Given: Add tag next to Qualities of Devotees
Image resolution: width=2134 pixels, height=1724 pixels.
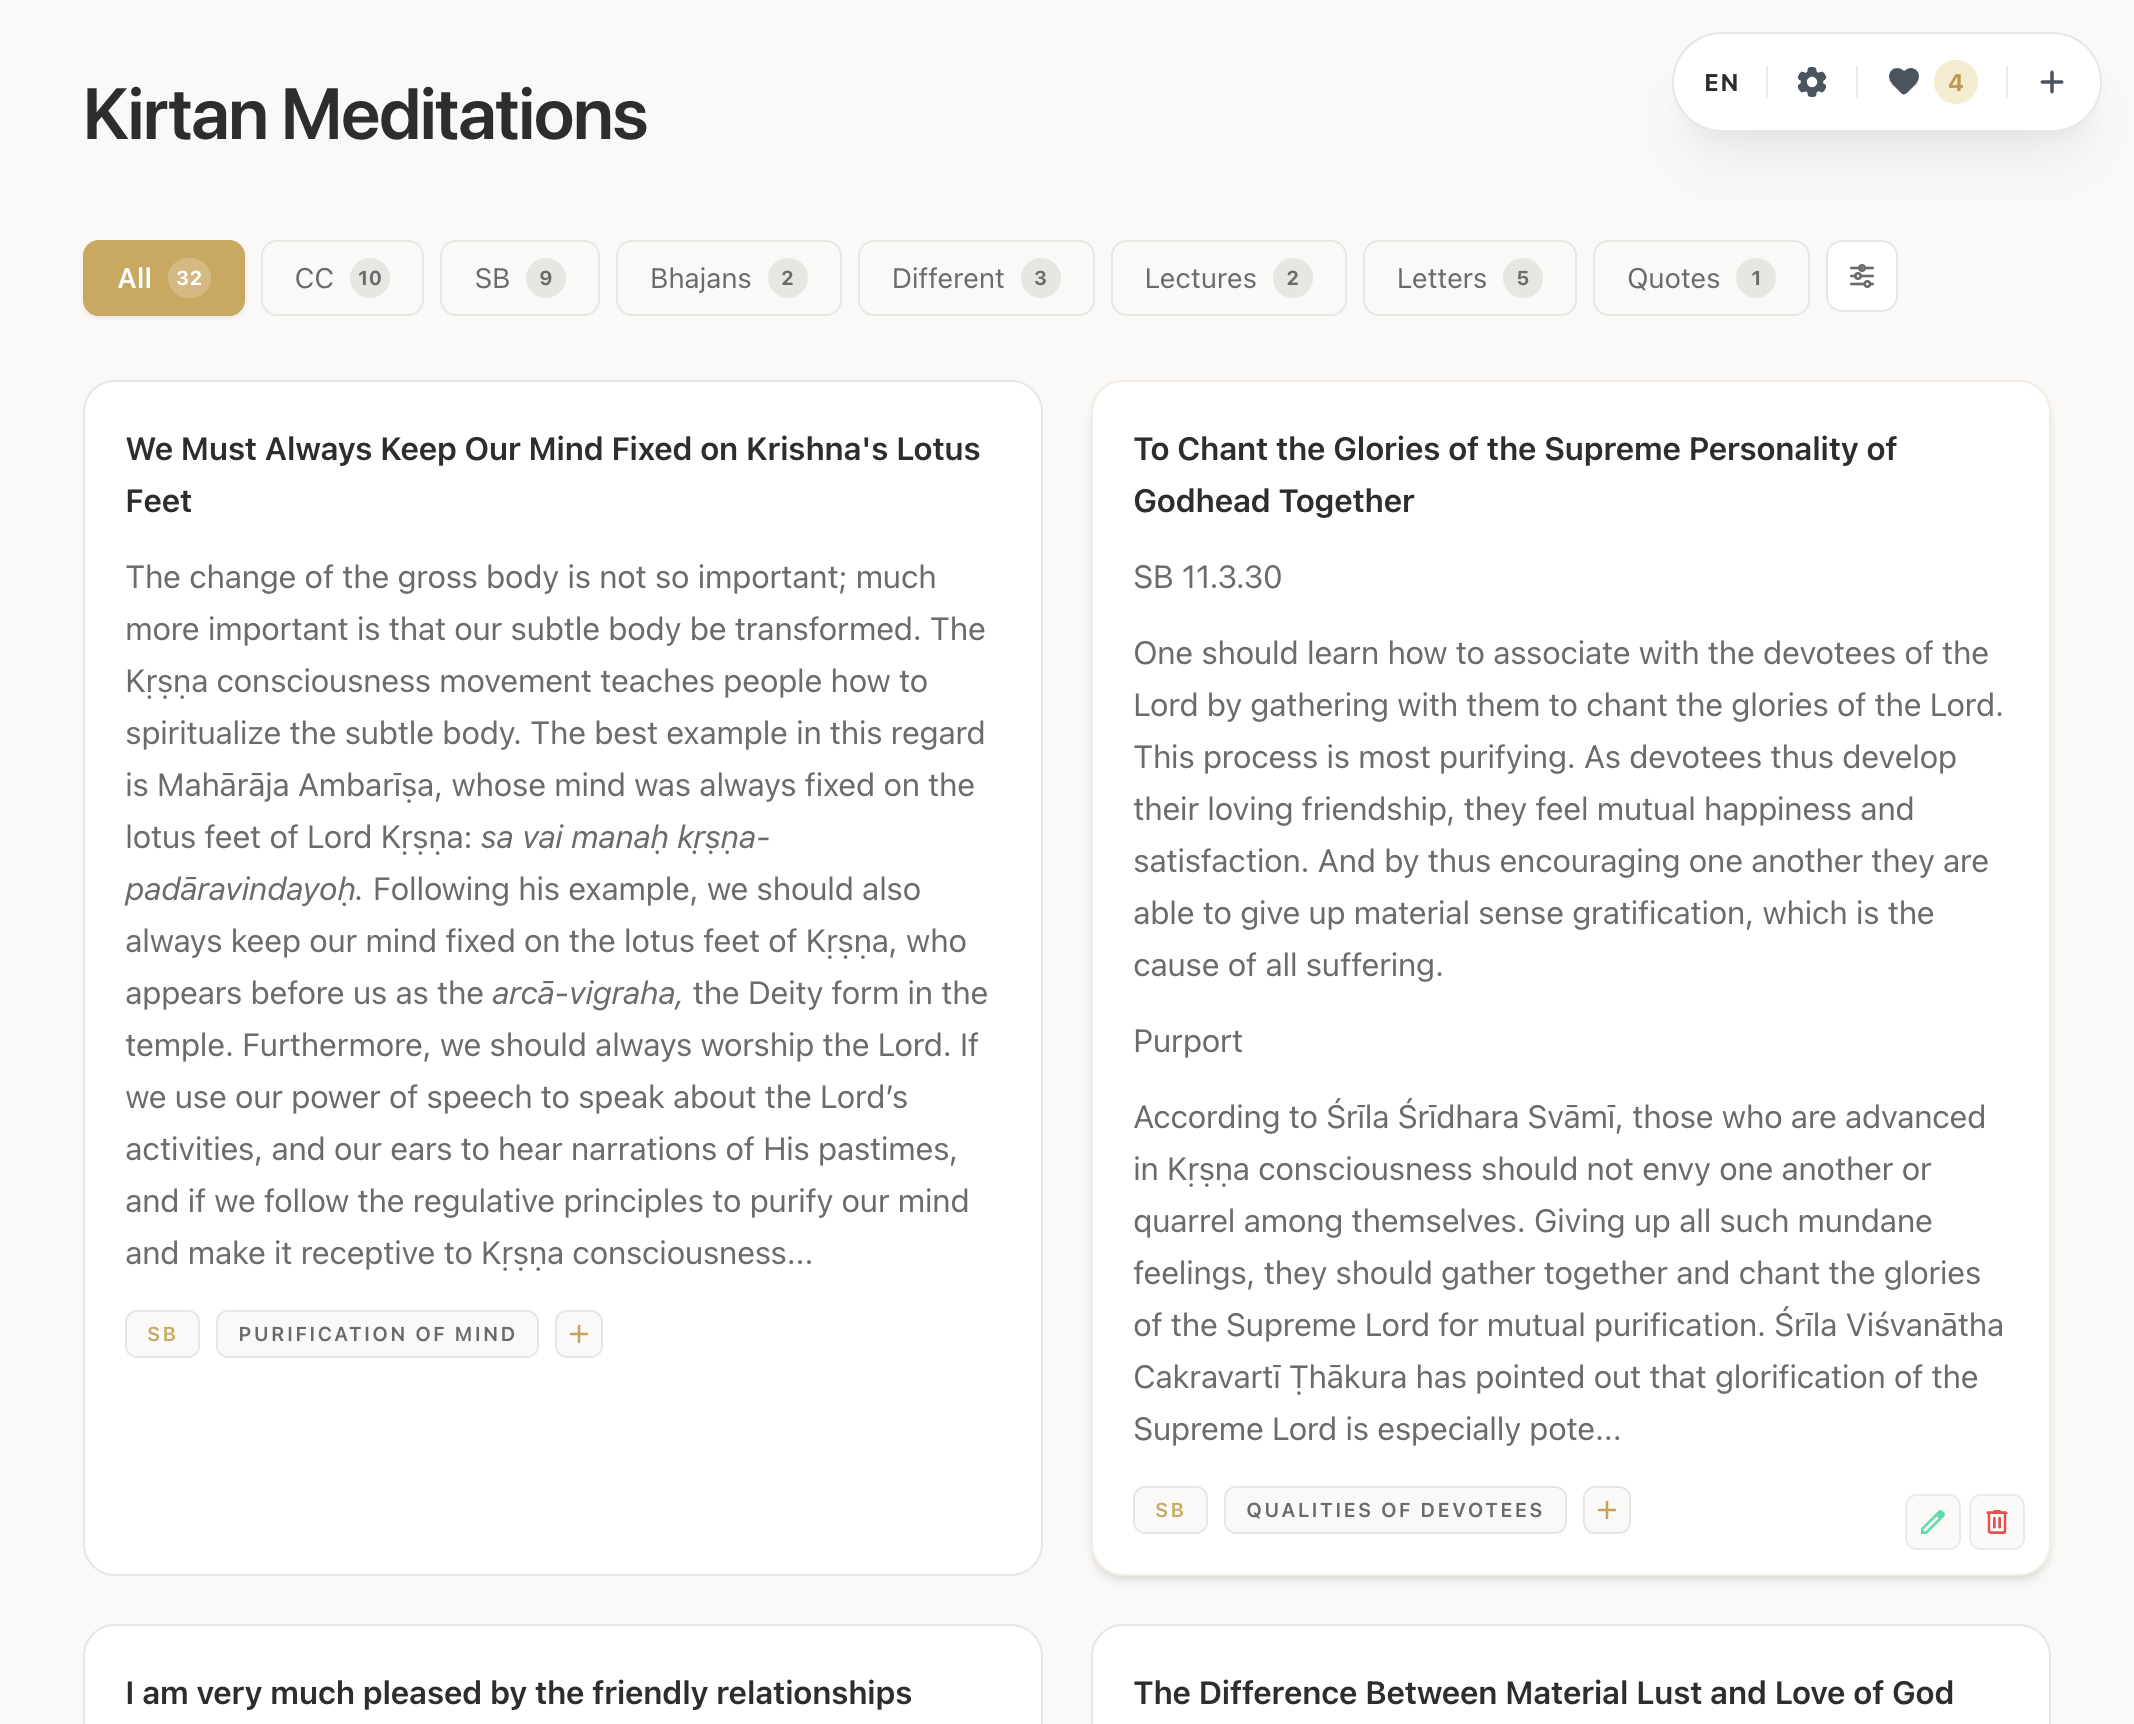Looking at the screenshot, I should tap(1606, 1510).
